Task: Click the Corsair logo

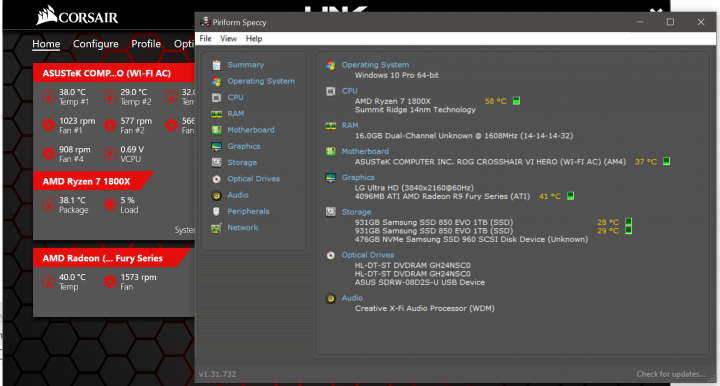Action: 77,15
